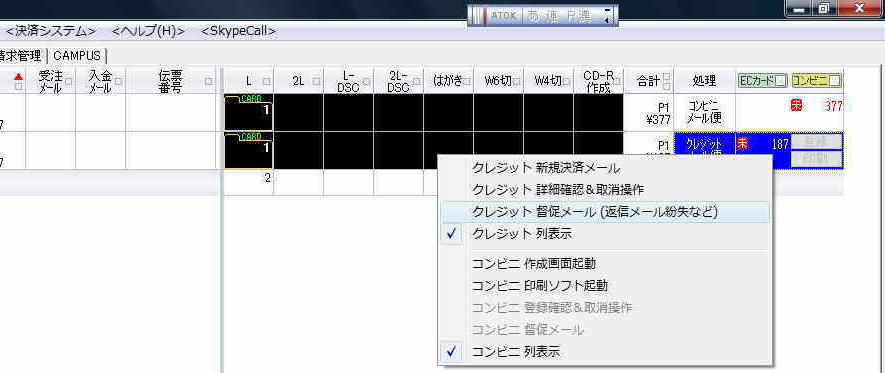The height and width of the screenshot is (373, 885).
Task: Click the ATOK toolbar arrow handle
Action: tap(607, 16)
